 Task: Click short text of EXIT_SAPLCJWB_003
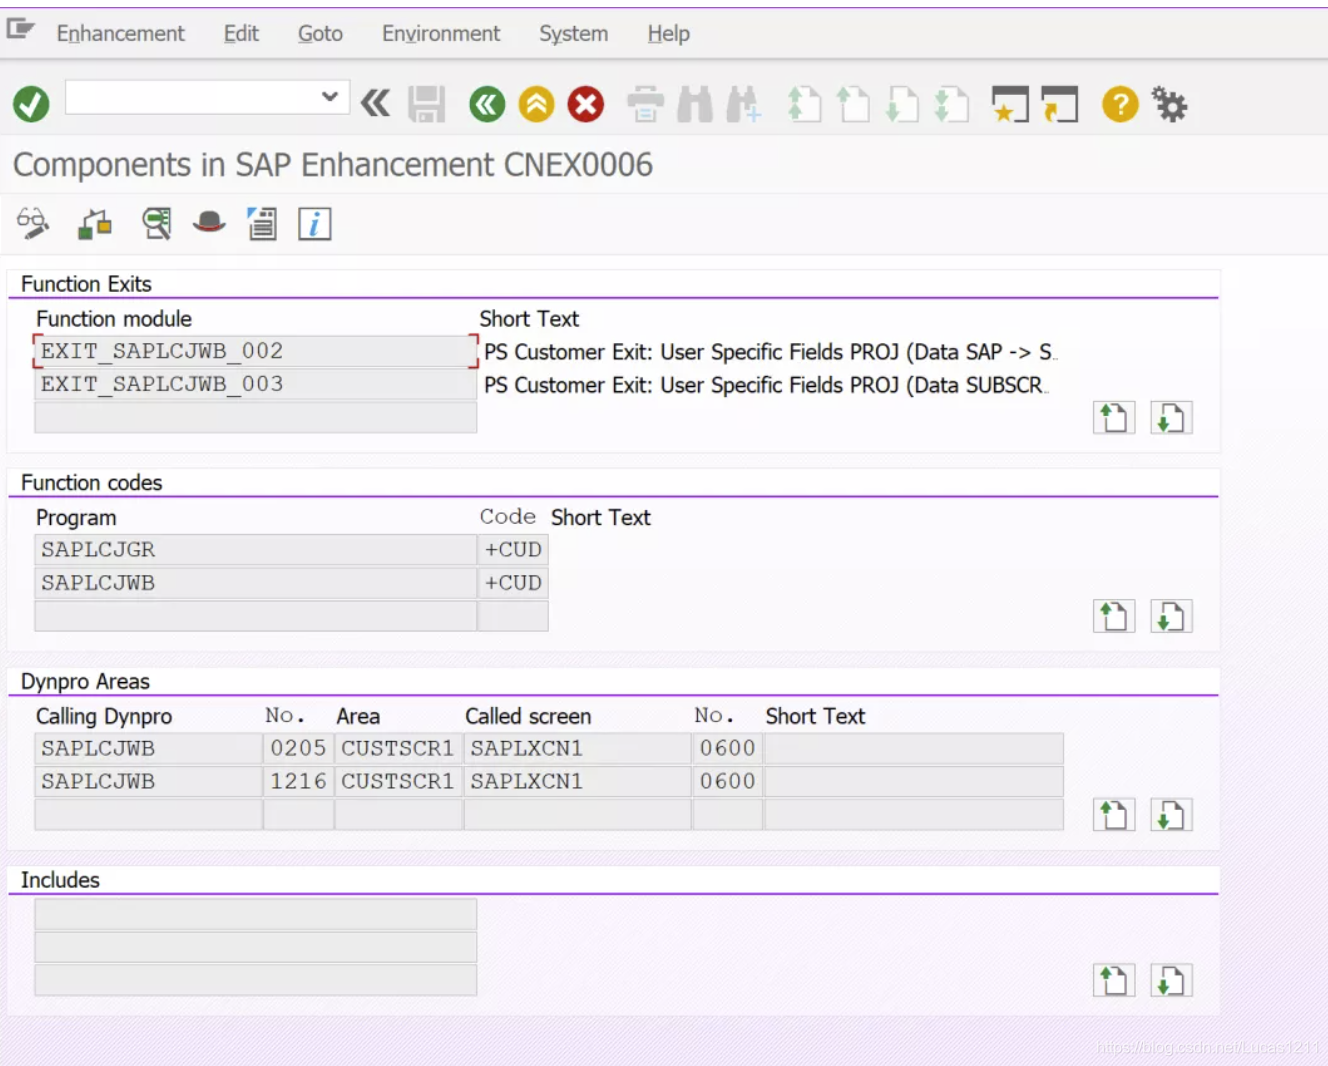click(766, 385)
